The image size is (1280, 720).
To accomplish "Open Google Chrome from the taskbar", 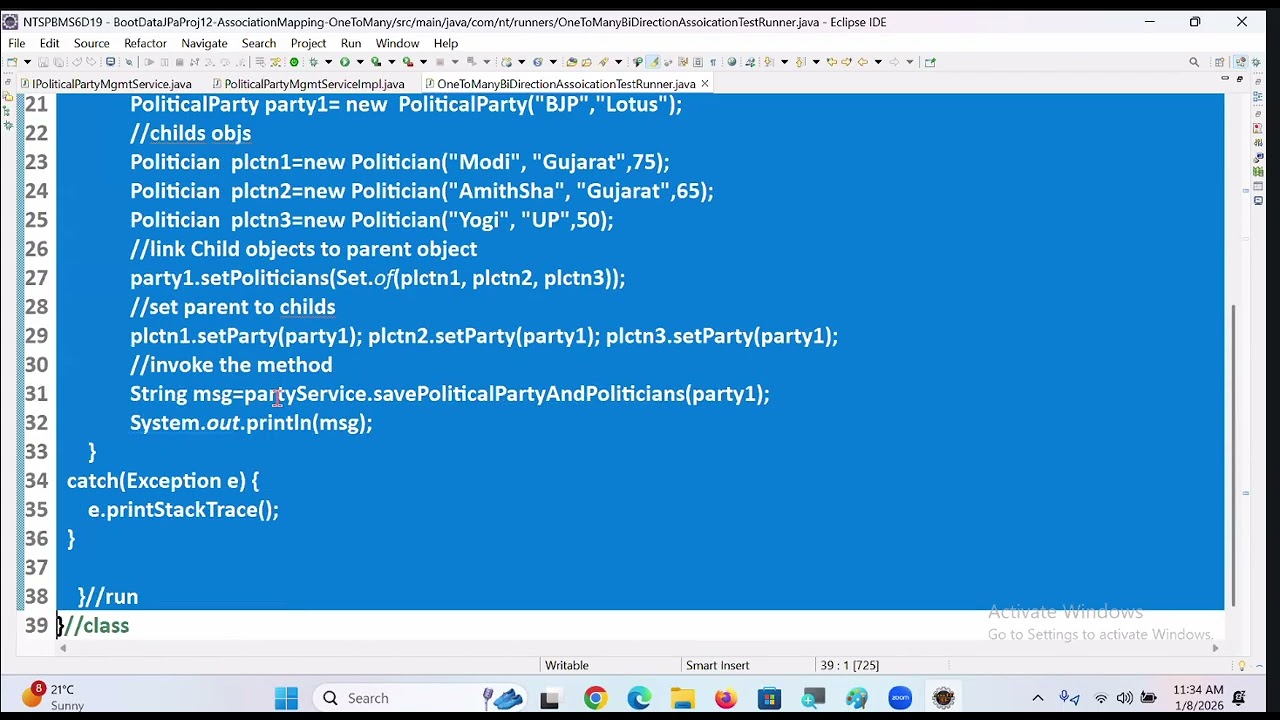I will (x=595, y=698).
